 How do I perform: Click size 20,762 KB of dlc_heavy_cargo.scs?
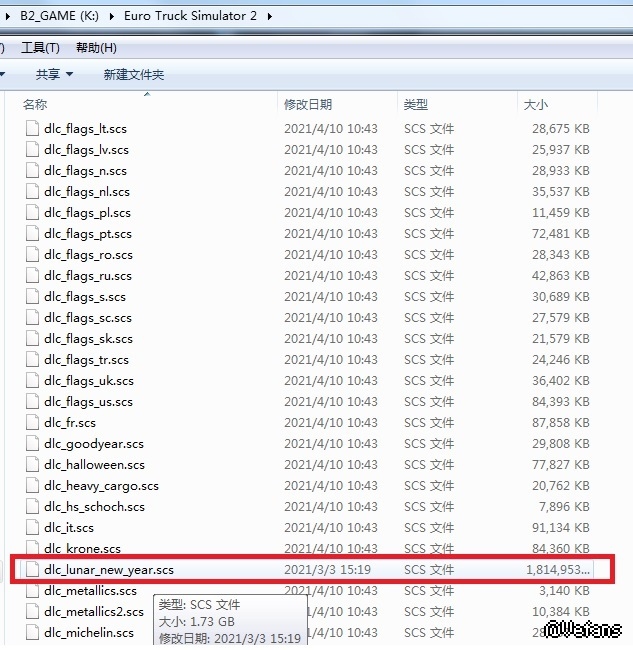[x=561, y=486]
